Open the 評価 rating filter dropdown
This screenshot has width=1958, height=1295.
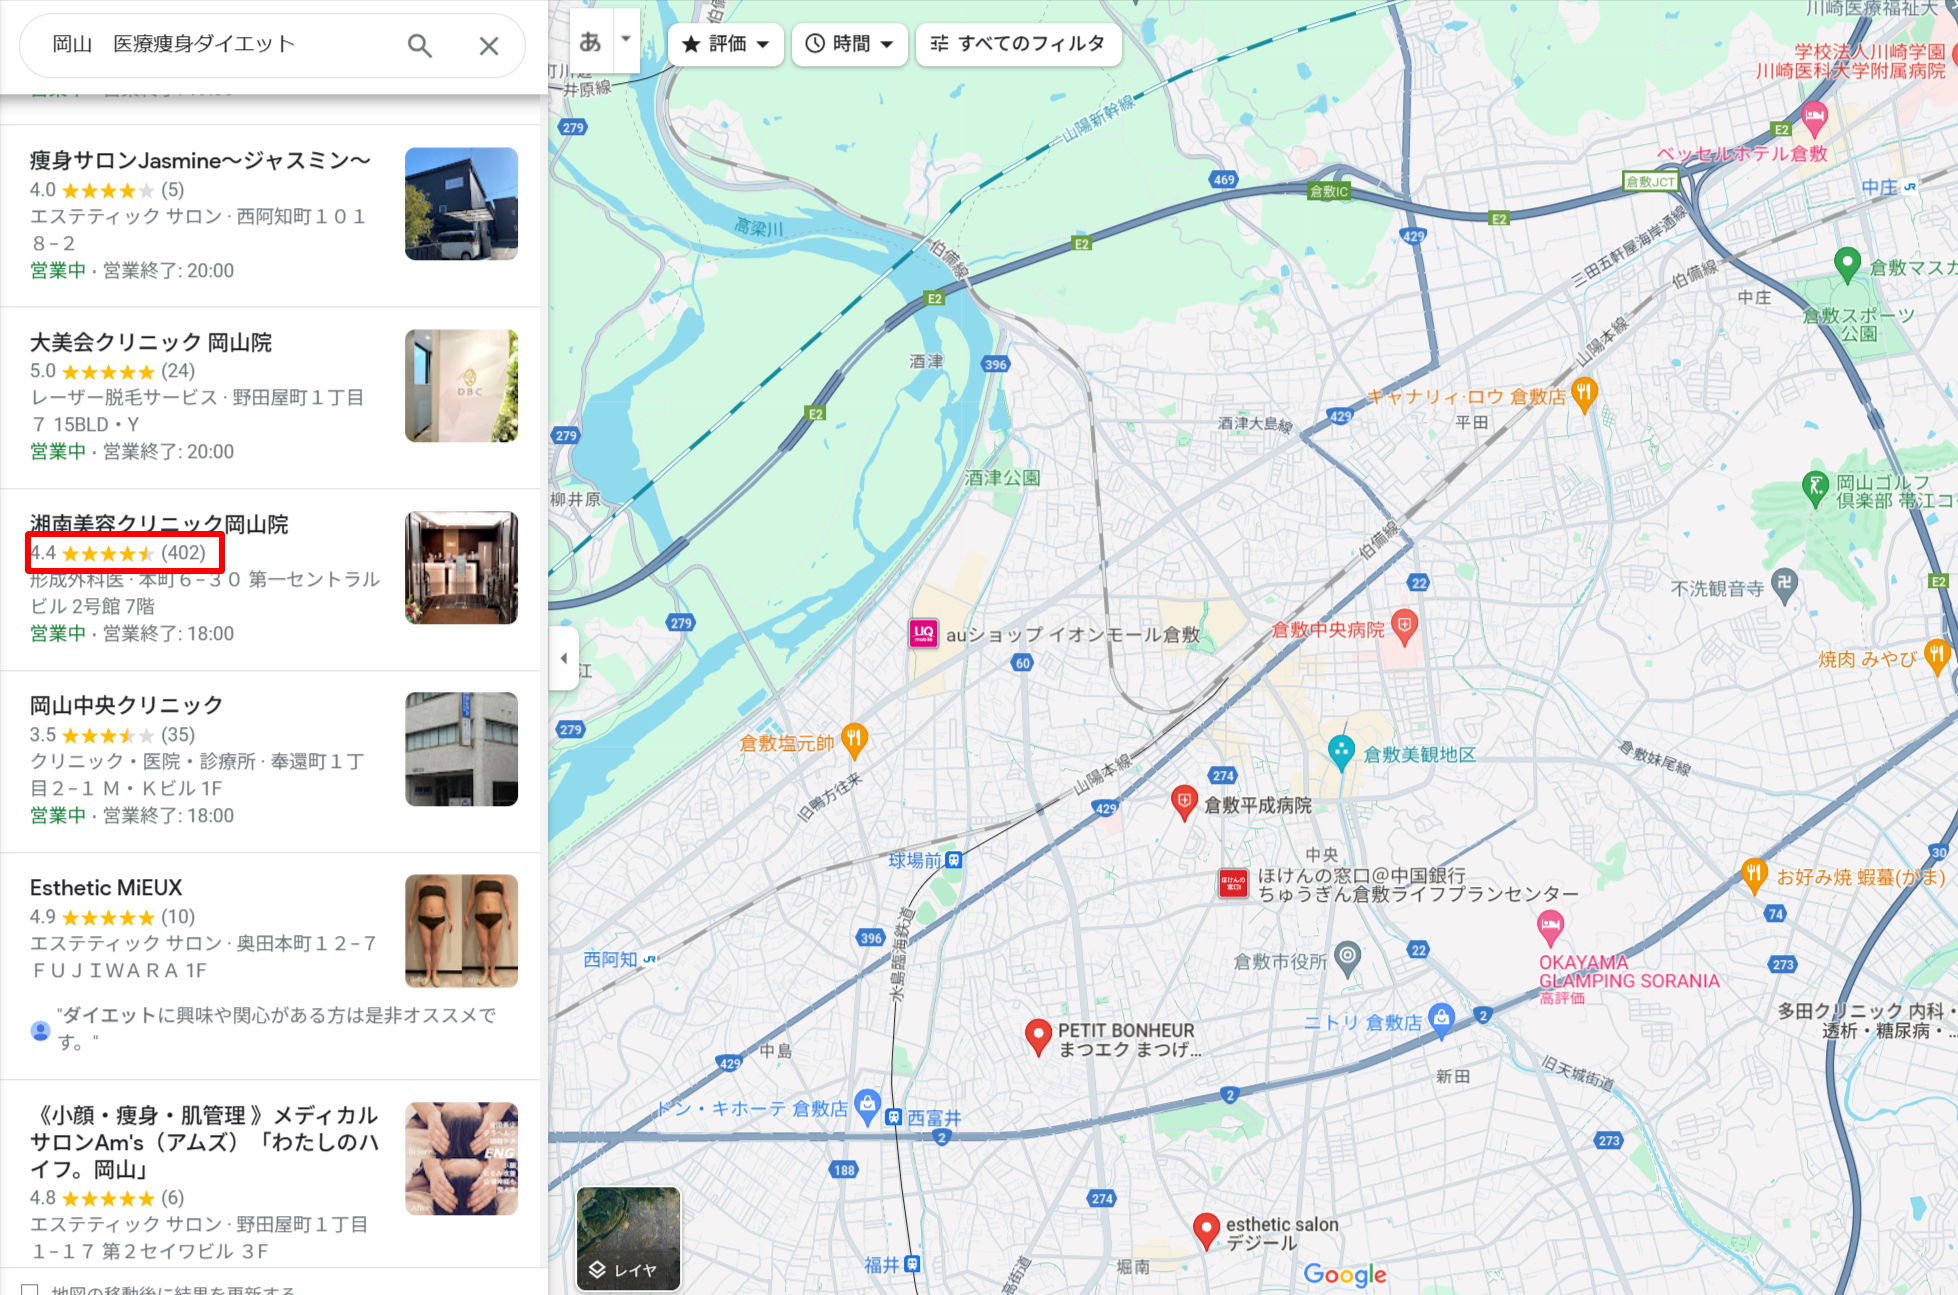(726, 44)
